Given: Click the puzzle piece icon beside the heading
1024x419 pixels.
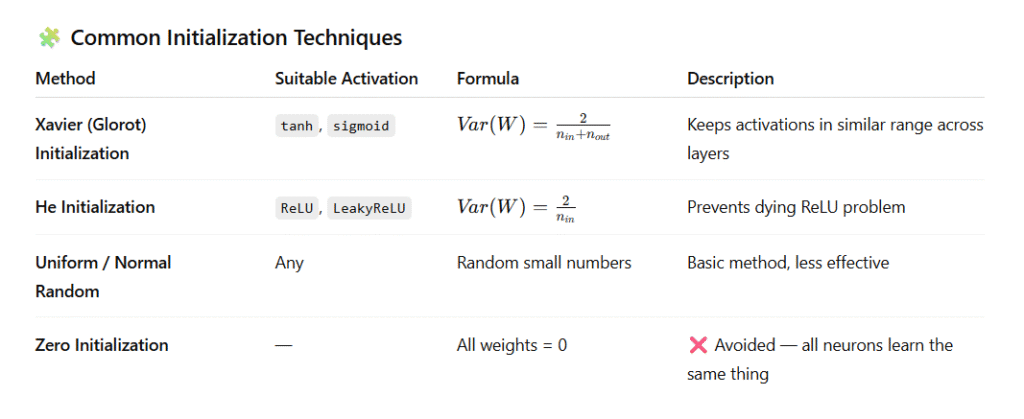Looking at the screenshot, I should coord(48,38).
